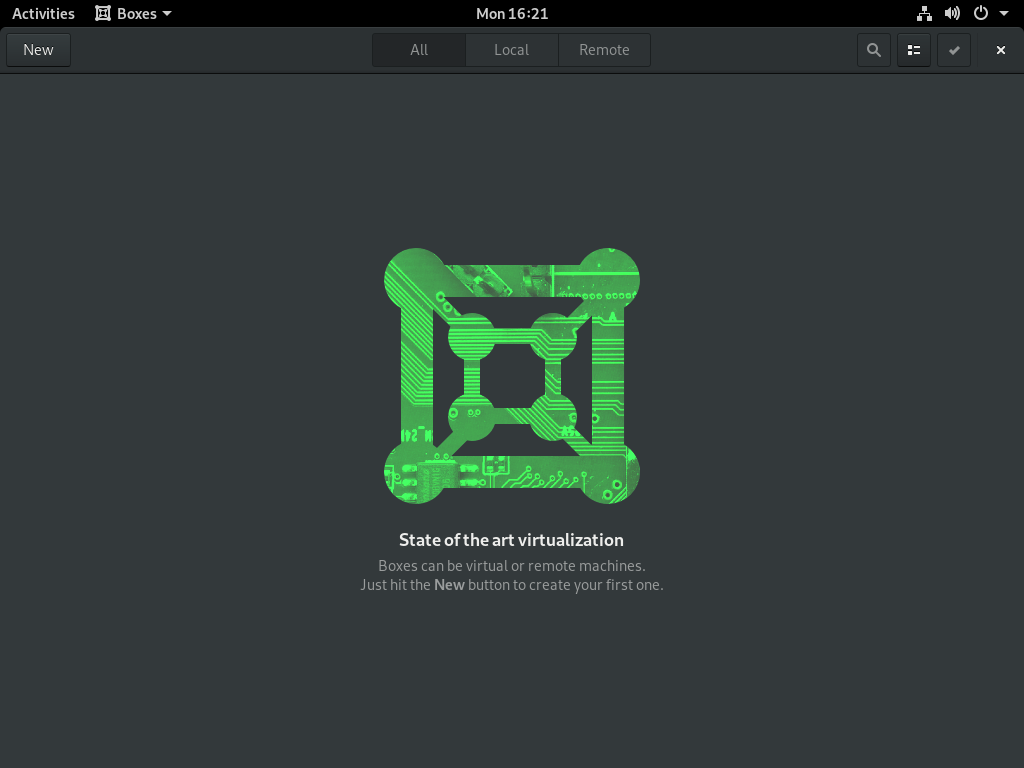Click the power icon in top bar
The height and width of the screenshot is (768, 1024).
[980, 14]
